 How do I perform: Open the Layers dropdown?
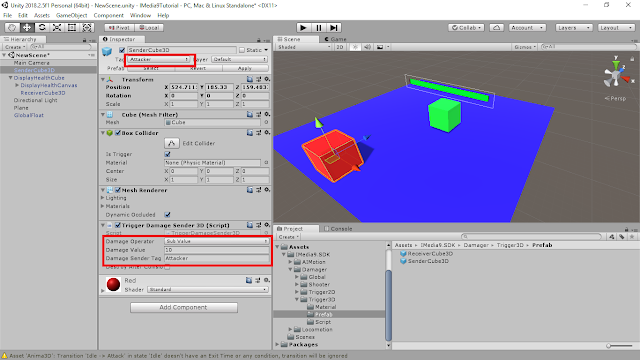click(x=573, y=27)
